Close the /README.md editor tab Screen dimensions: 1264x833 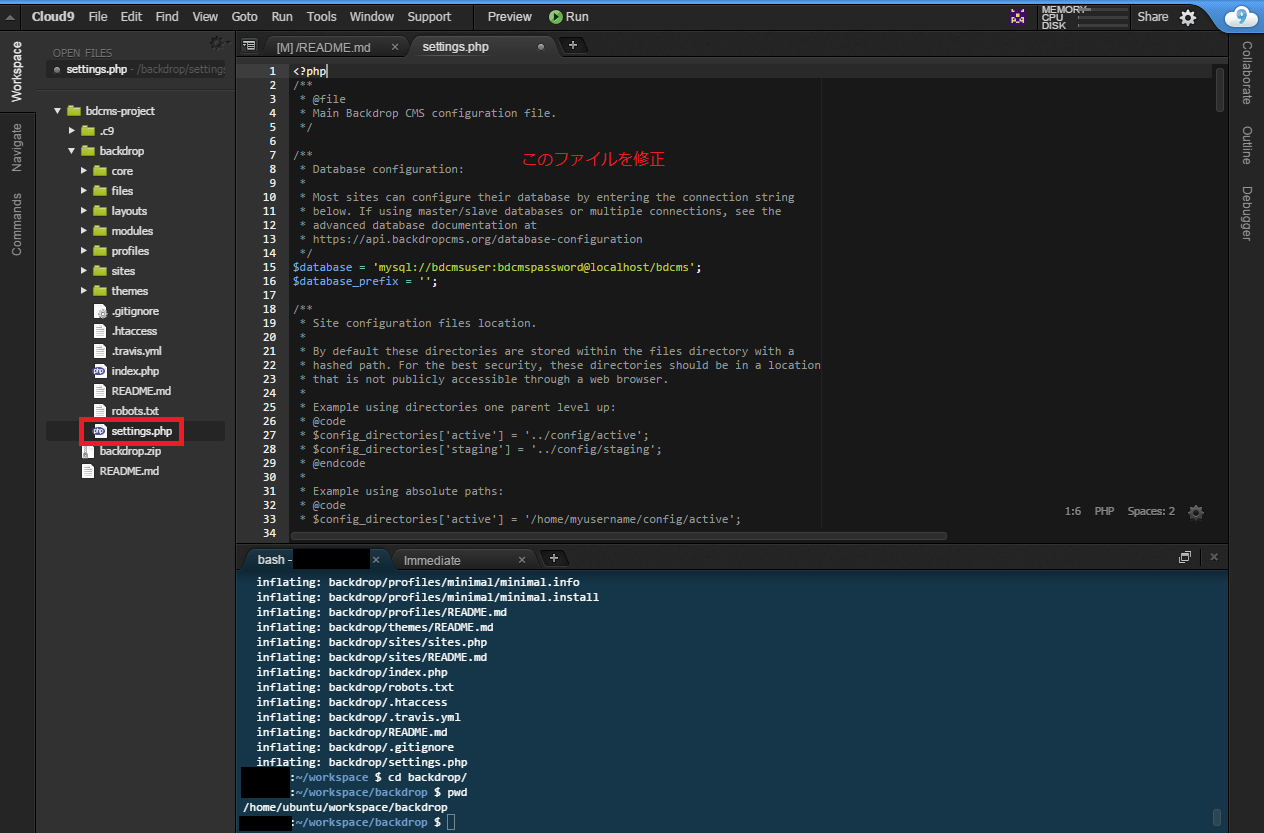click(x=395, y=47)
